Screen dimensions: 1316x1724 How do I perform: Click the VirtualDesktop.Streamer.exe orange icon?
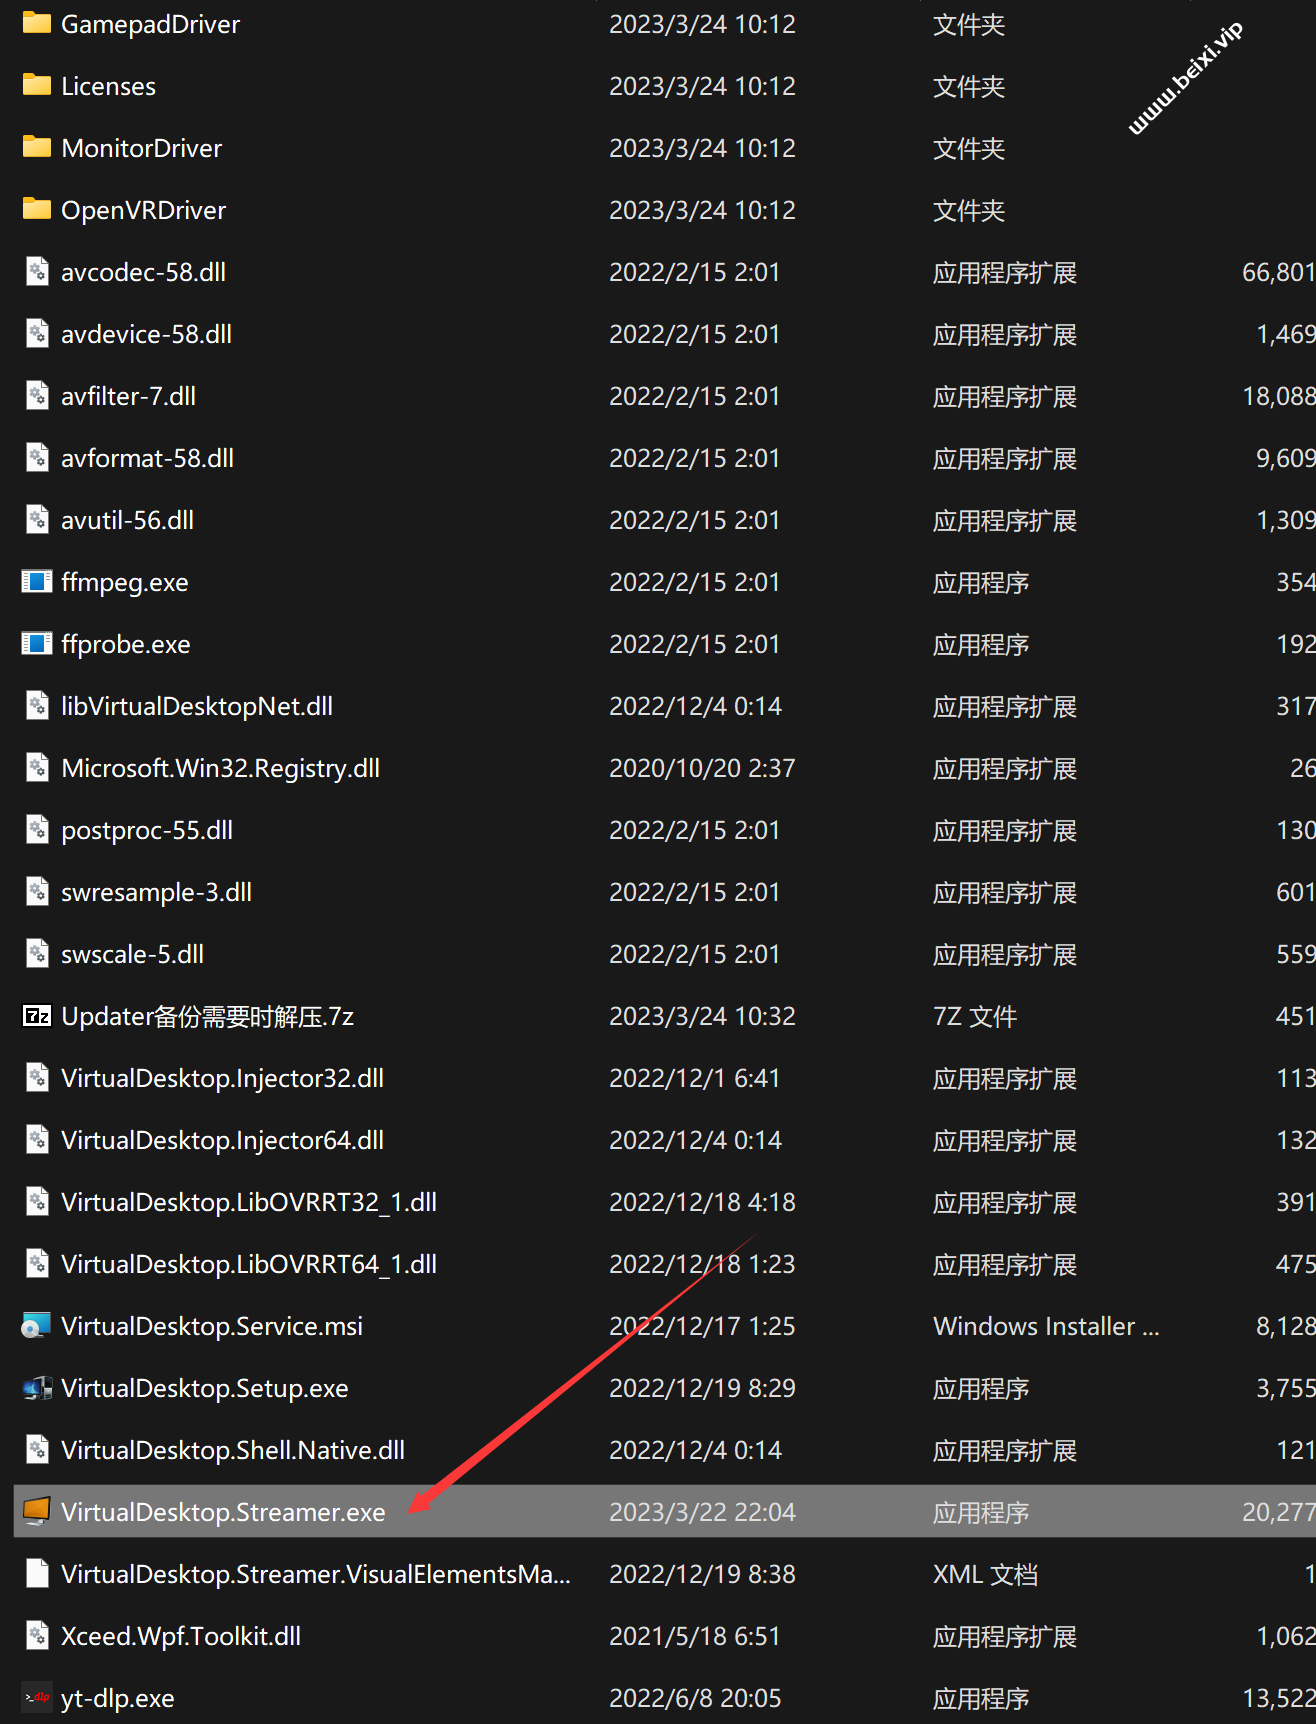pyautogui.click(x=37, y=1511)
